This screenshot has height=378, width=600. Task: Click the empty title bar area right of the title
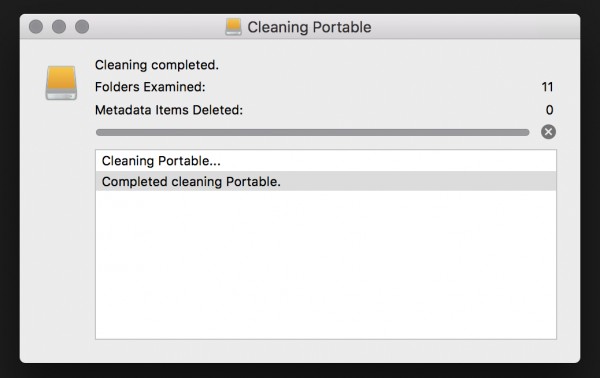tap(474, 27)
